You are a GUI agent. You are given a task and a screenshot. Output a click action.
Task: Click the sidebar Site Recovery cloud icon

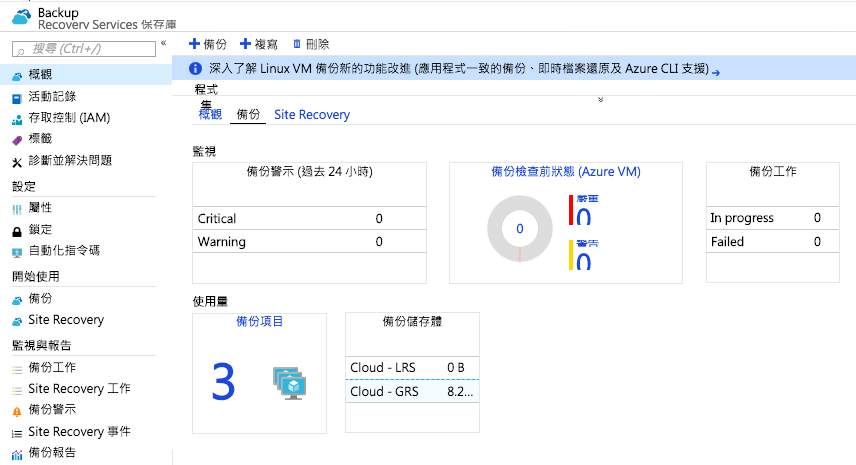coord(17,321)
